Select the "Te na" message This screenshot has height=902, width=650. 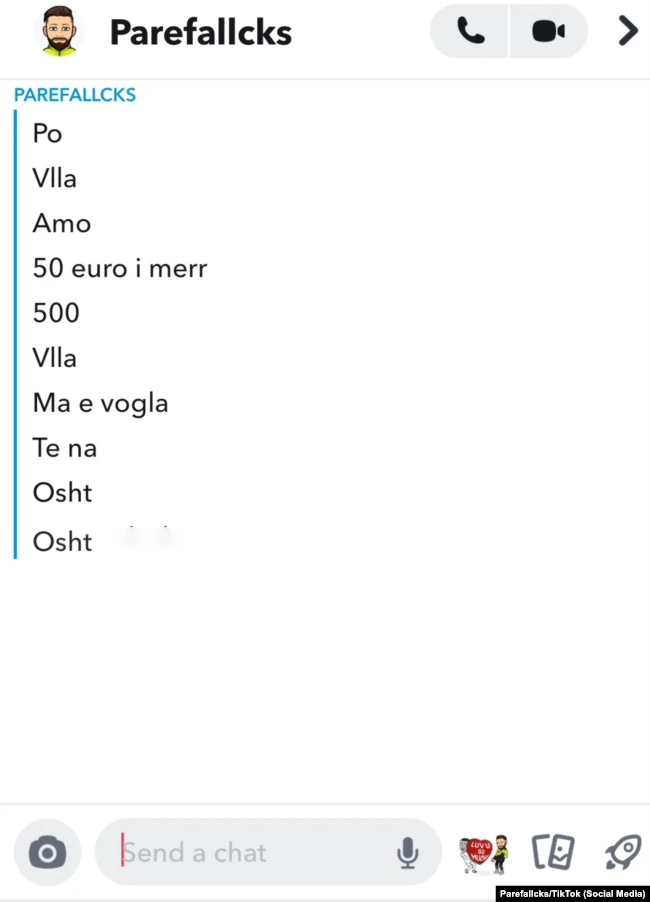click(x=65, y=448)
